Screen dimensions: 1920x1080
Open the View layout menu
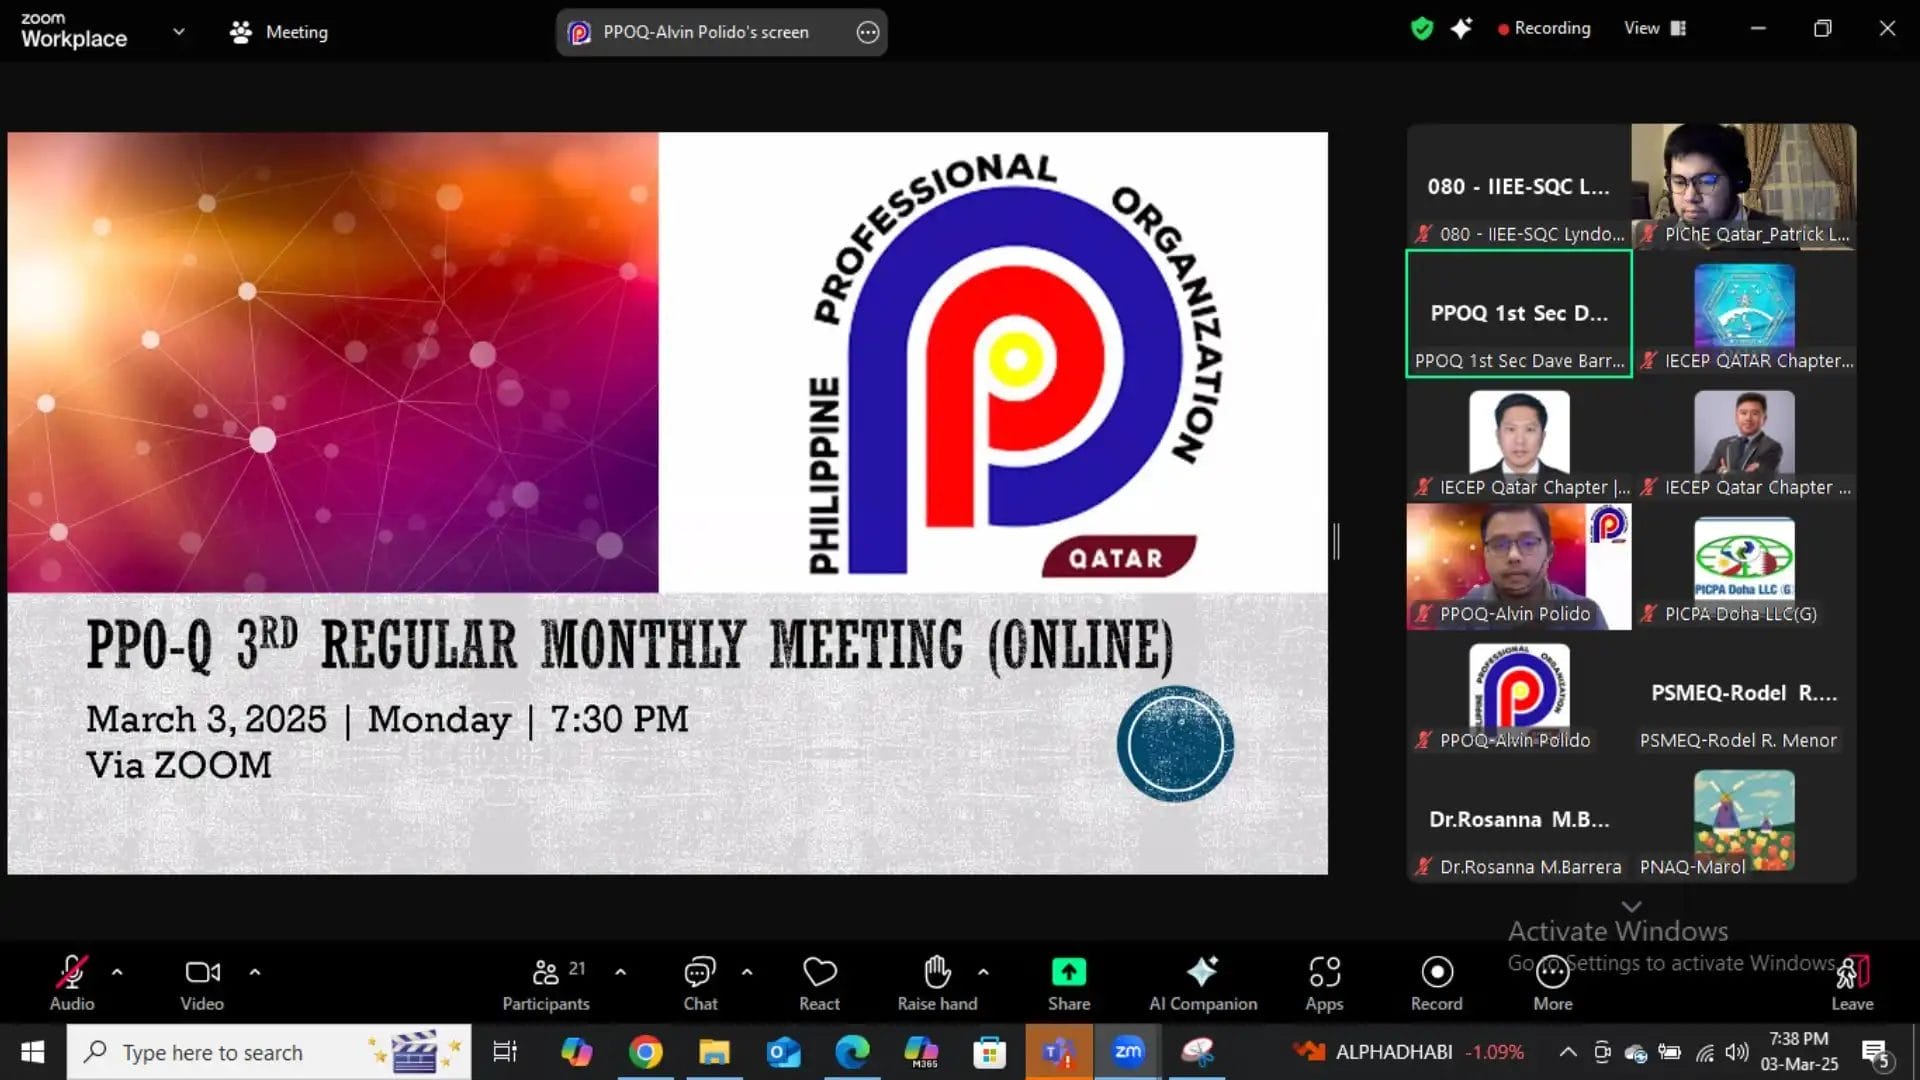(1655, 28)
